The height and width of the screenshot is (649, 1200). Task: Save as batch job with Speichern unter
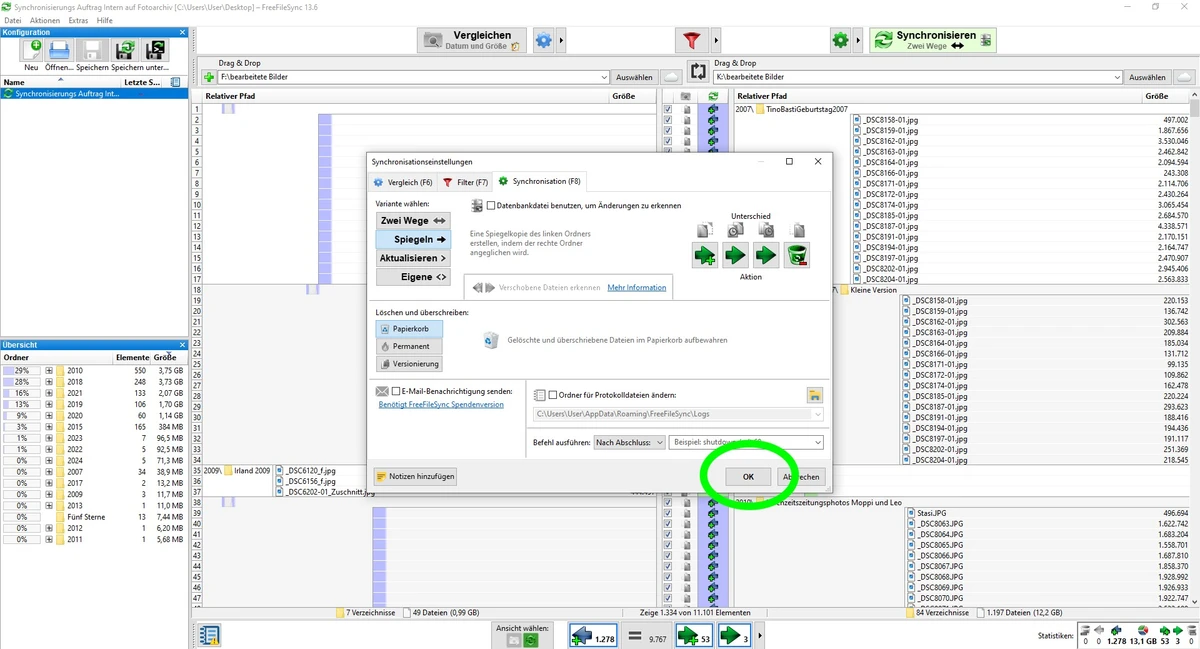coord(155,51)
